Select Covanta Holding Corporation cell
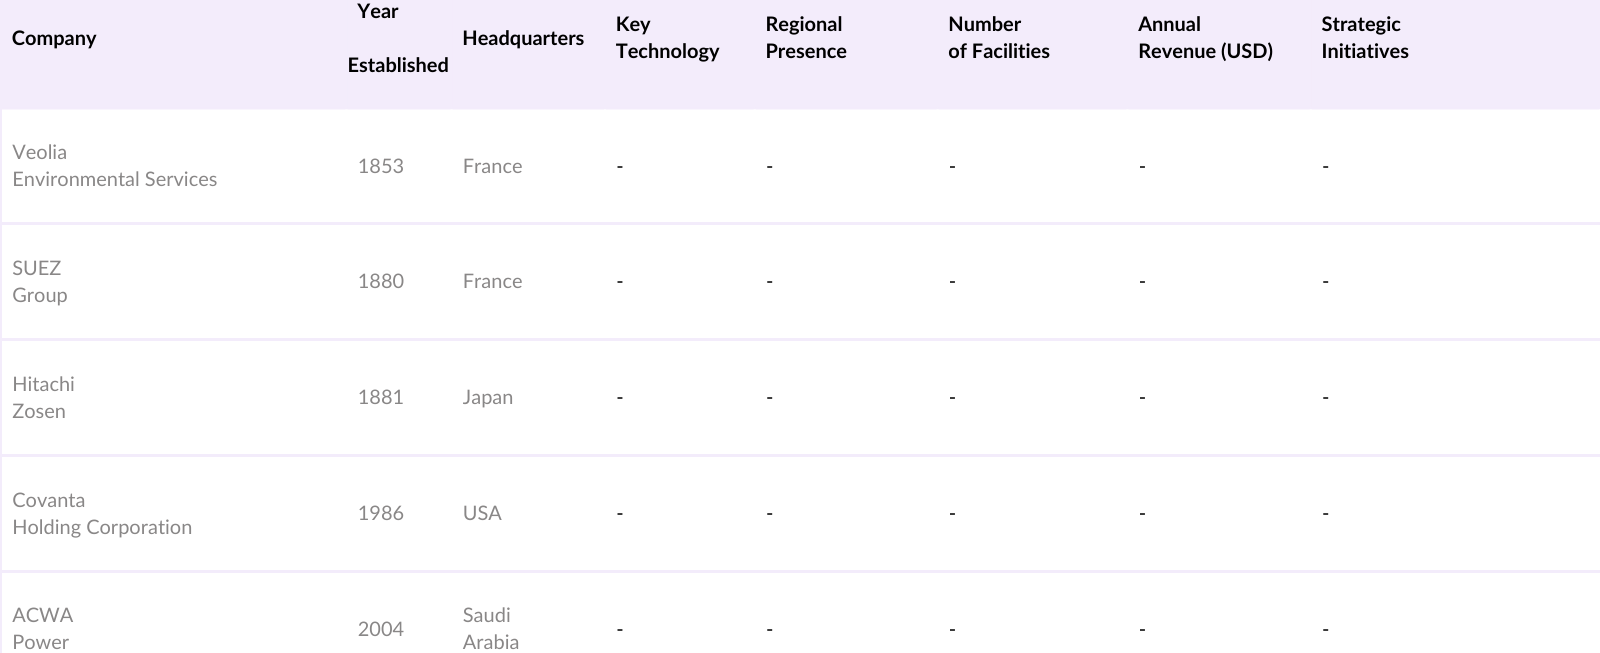Viewport: 1600px width, 653px height. click(x=102, y=514)
